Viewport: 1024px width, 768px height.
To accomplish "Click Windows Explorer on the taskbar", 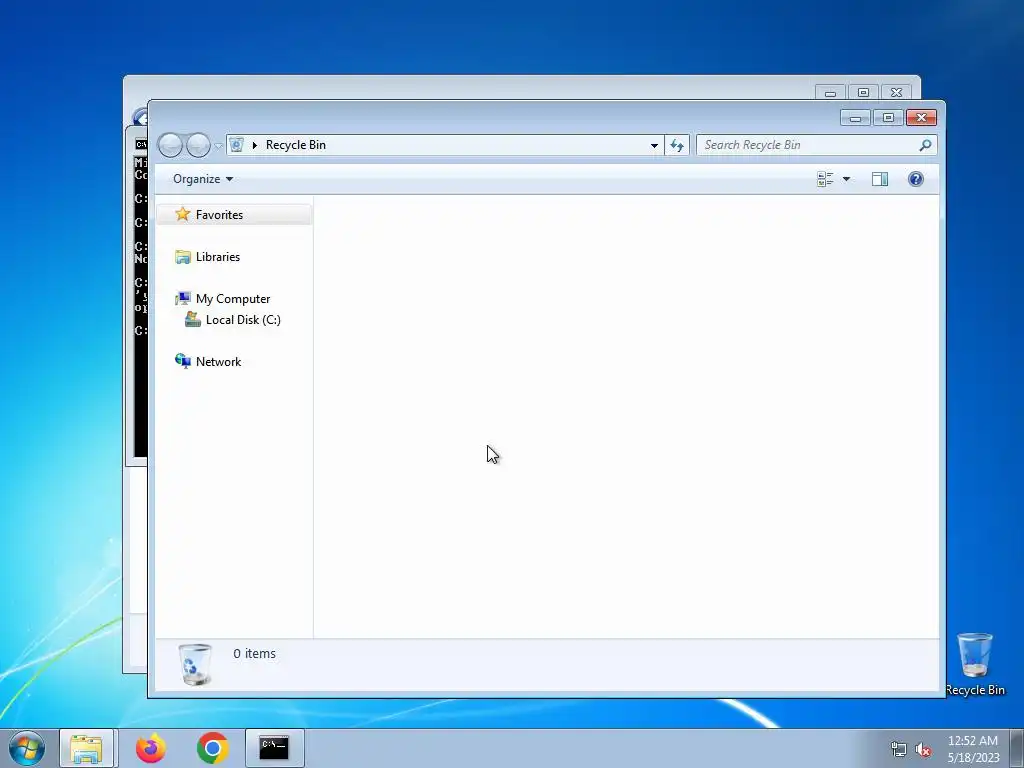I will (86, 748).
